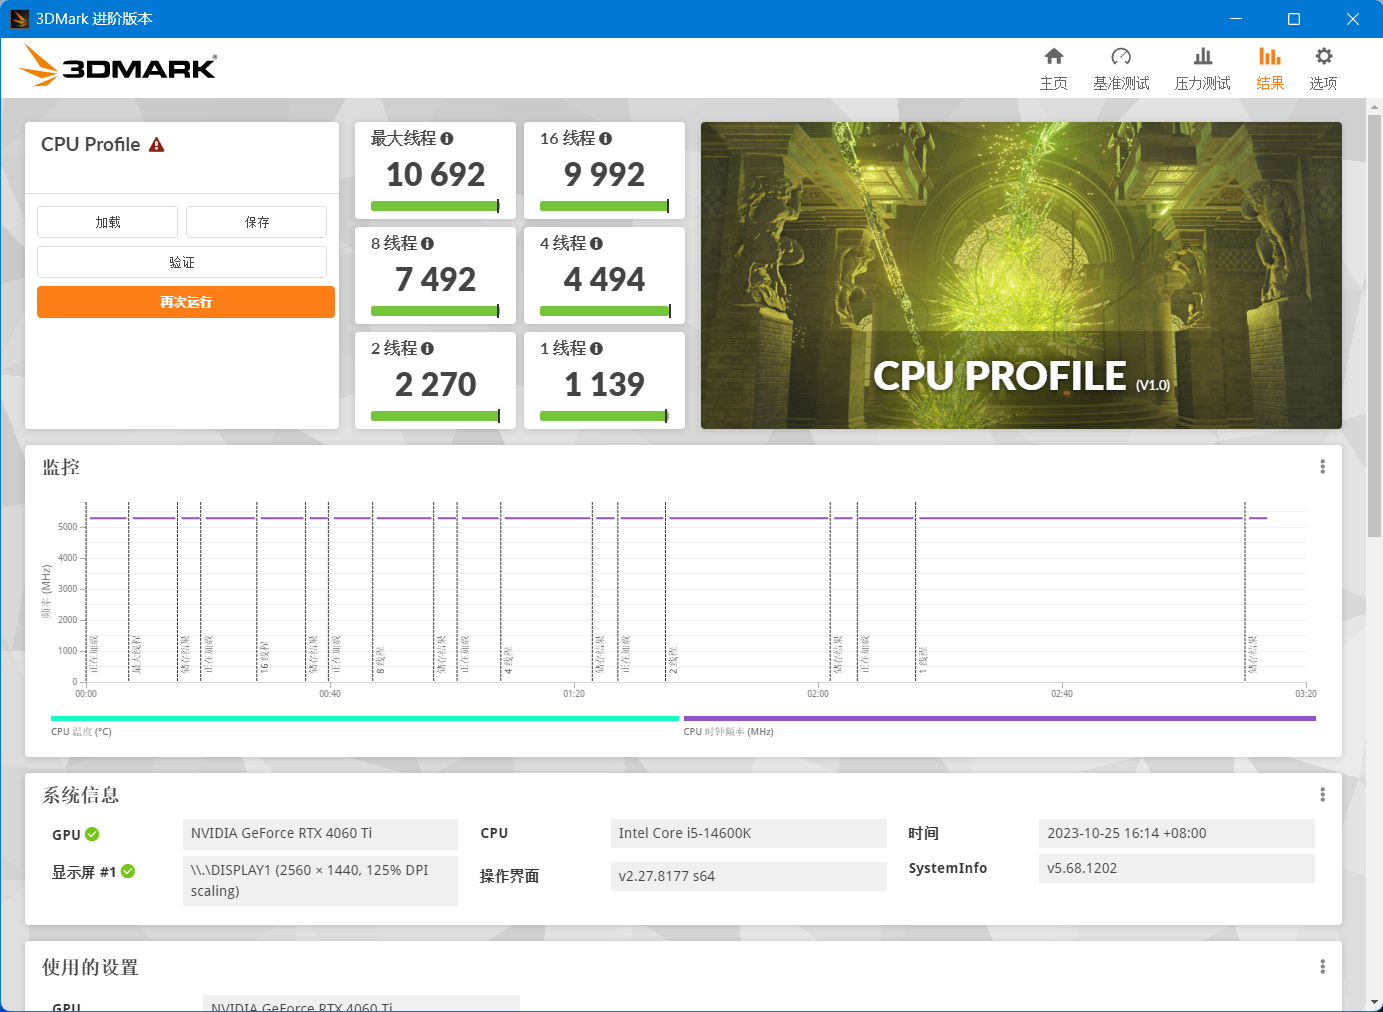Image resolution: width=1383 pixels, height=1012 pixels.
Task: Click the scrollbar up arrow
Action: pos(1375,106)
